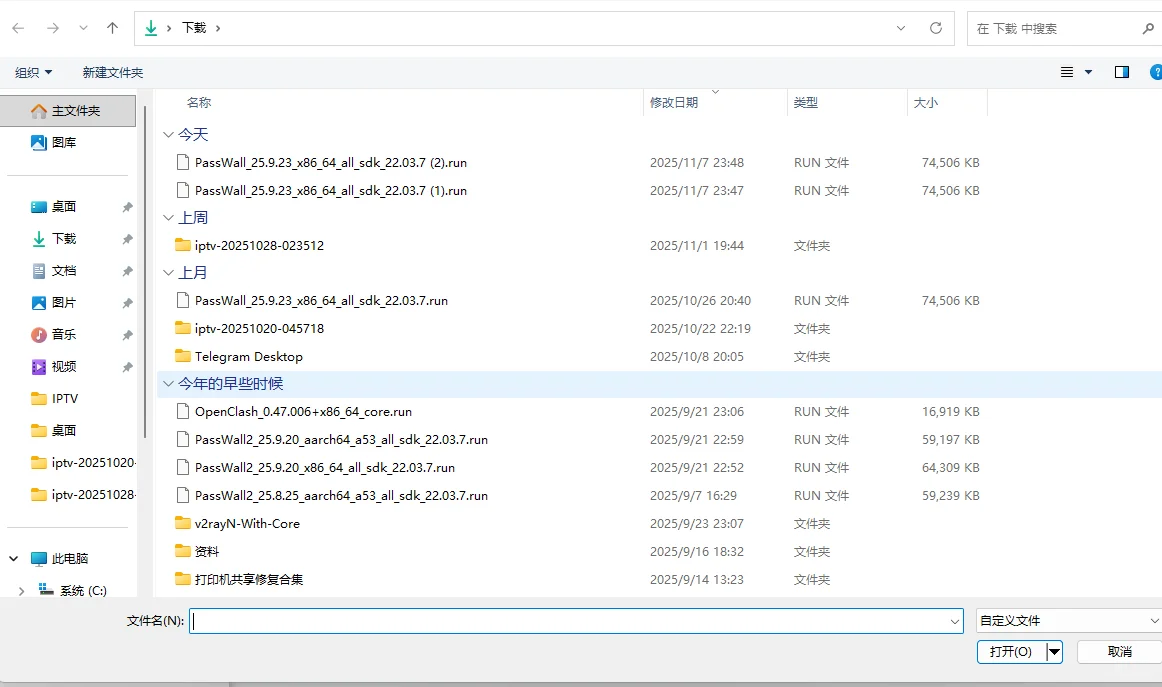Open the dropdown arrow beside 打开(O)
Viewport: 1162px width, 687px height.
(1054, 651)
